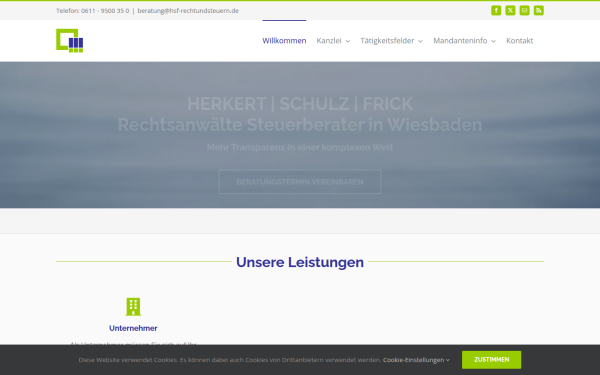
Task: Click the Unsere Leistungen heading
Action: (300, 262)
